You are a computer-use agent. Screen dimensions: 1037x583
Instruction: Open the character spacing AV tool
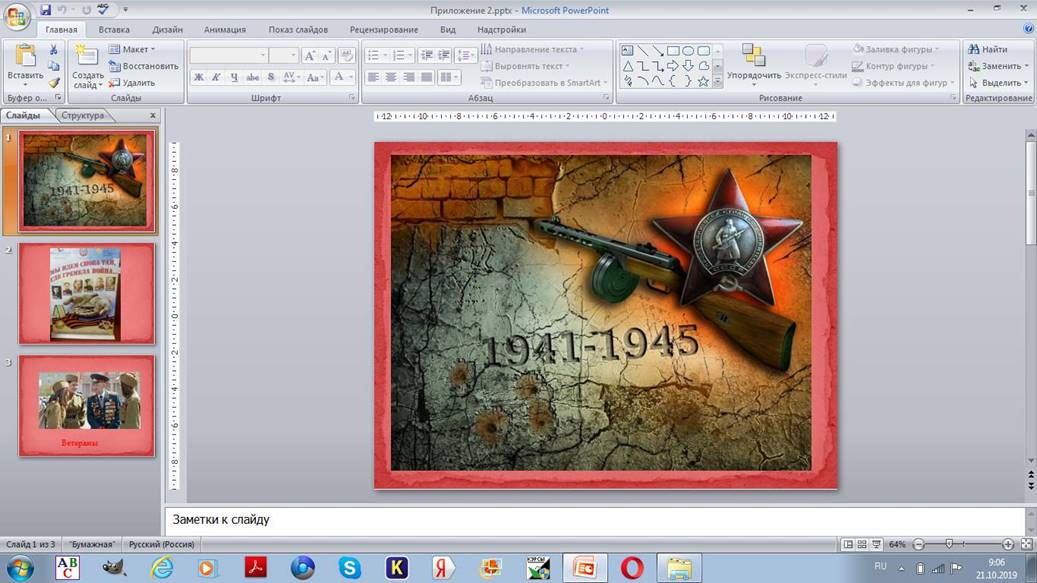tap(290, 77)
